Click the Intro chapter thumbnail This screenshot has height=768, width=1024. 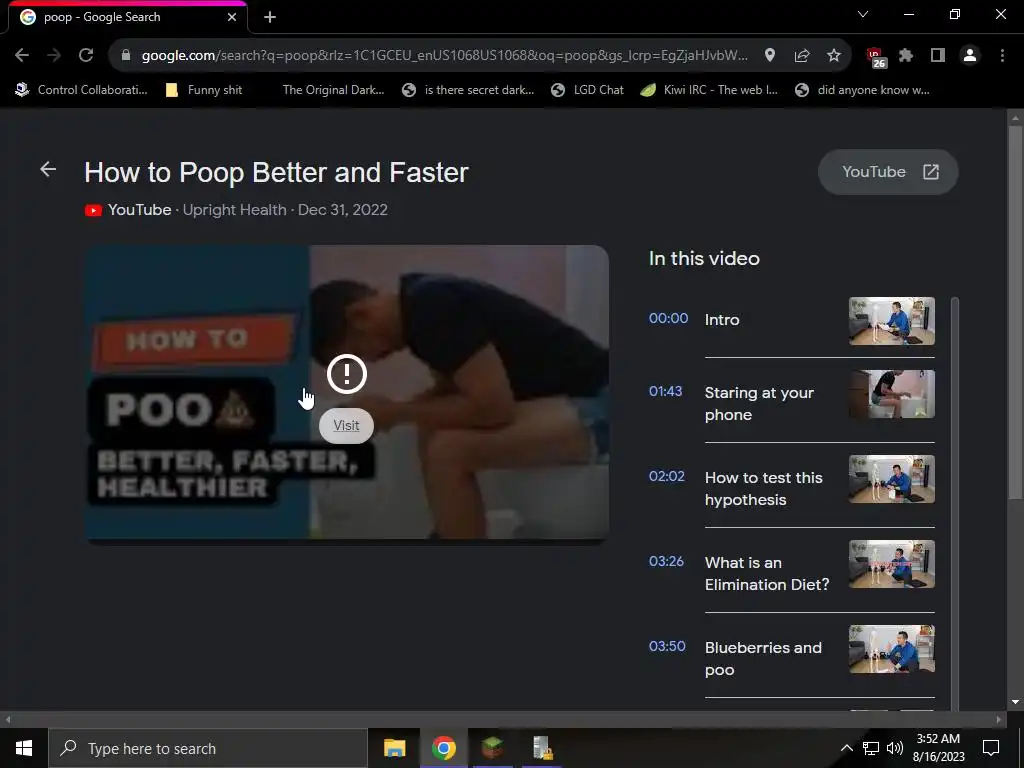pyautogui.click(x=891, y=321)
